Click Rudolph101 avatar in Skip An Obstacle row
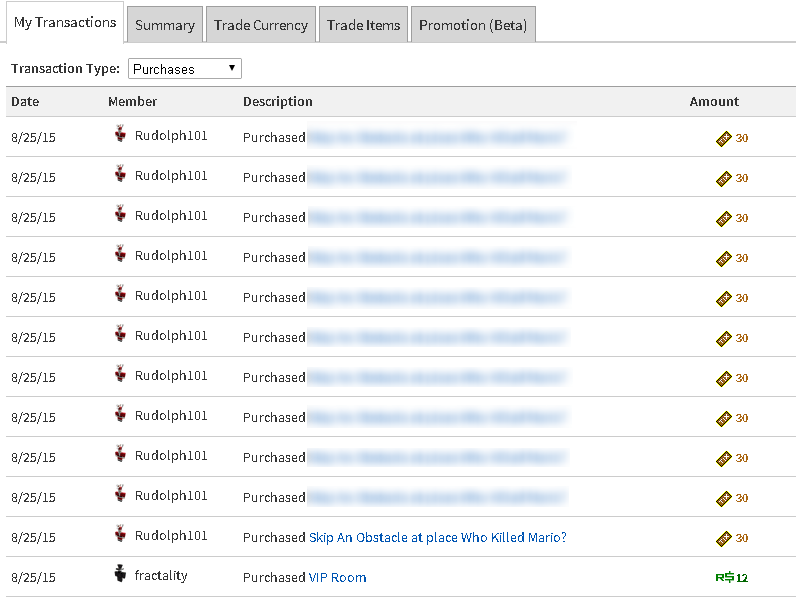The height and width of the screenshot is (597, 796). pos(121,535)
